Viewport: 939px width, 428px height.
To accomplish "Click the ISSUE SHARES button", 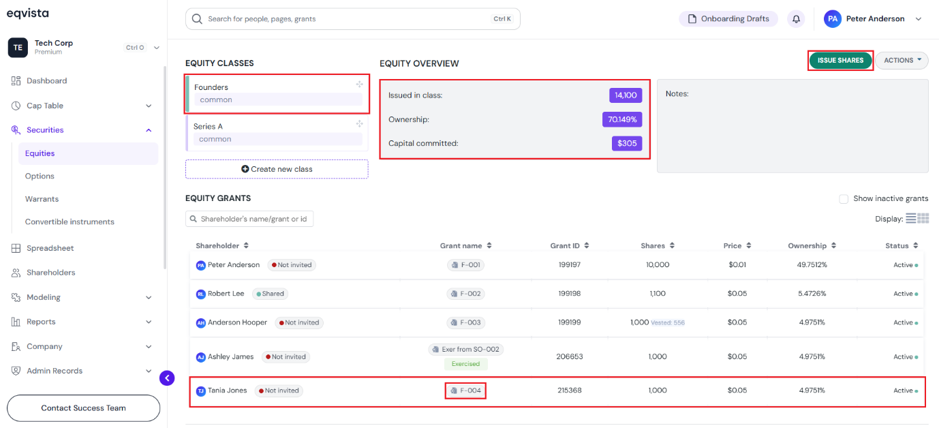I will (840, 60).
